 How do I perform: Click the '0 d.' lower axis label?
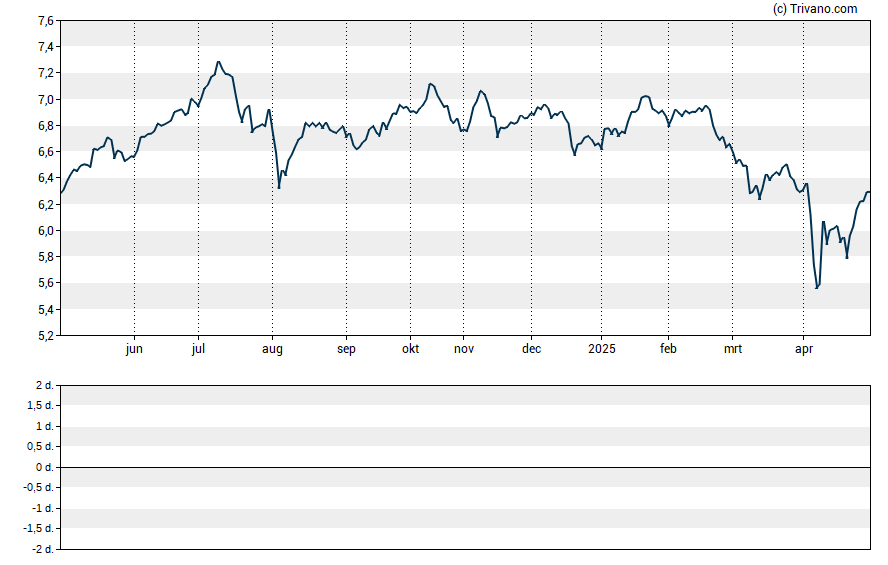tap(44, 467)
